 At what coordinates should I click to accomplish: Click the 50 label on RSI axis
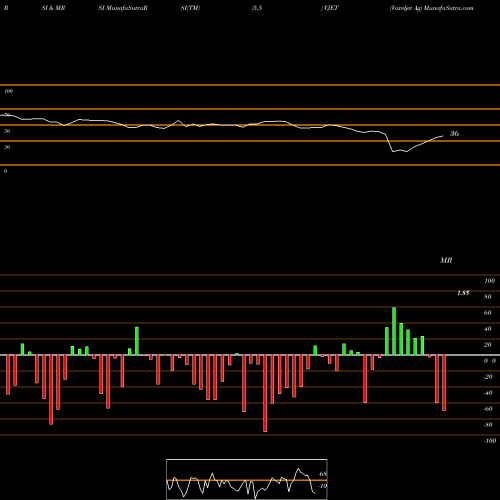7,131
